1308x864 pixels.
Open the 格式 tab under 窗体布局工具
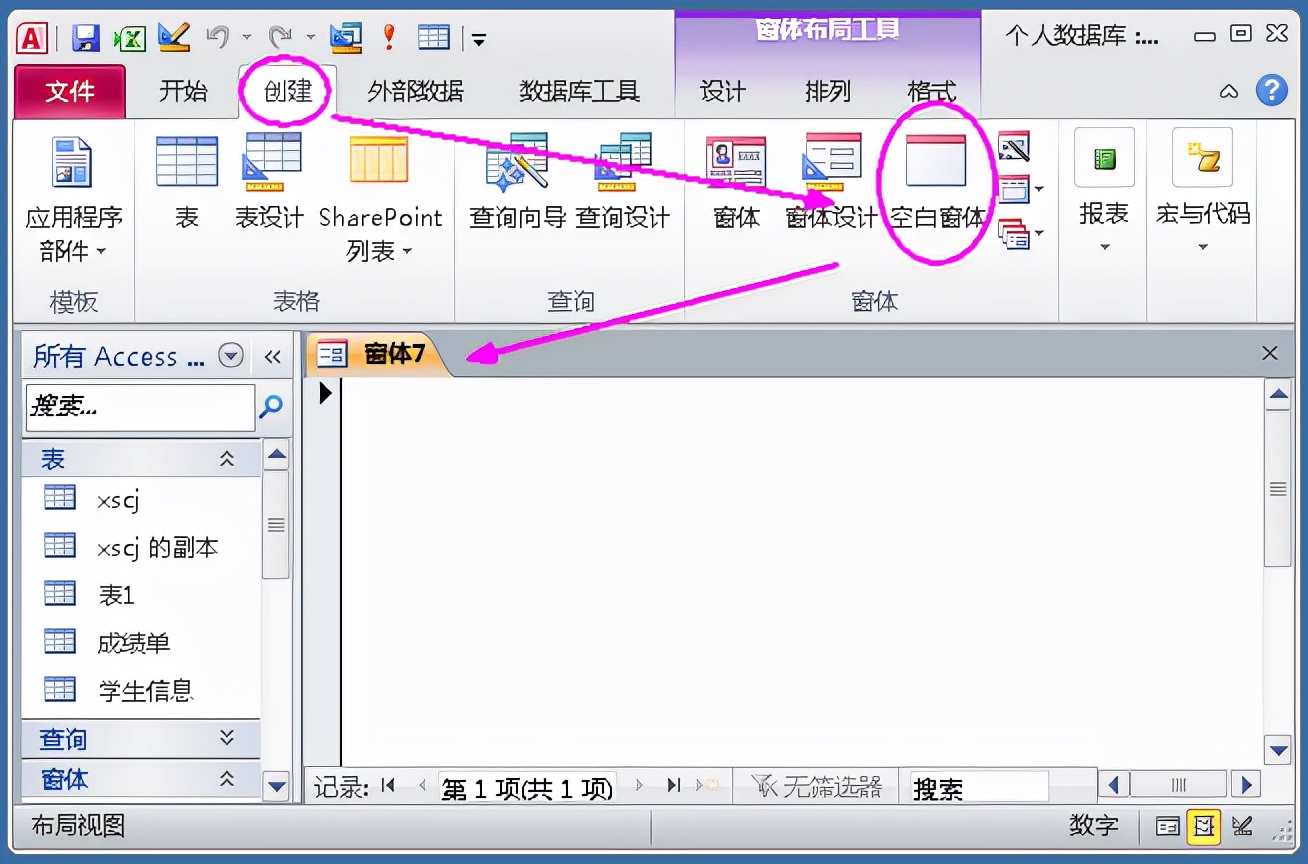932,90
